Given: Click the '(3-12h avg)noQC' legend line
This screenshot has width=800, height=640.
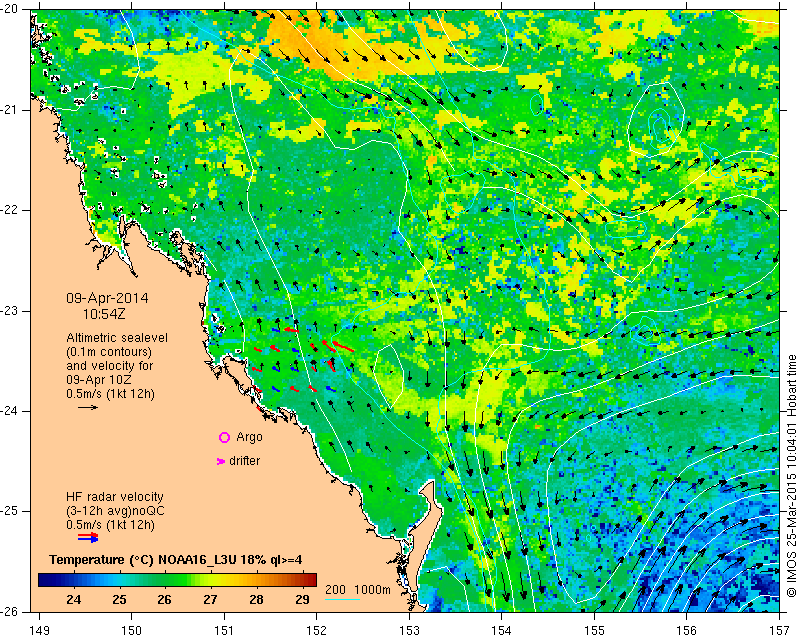Looking at the screenshot, I should [115, 511].
